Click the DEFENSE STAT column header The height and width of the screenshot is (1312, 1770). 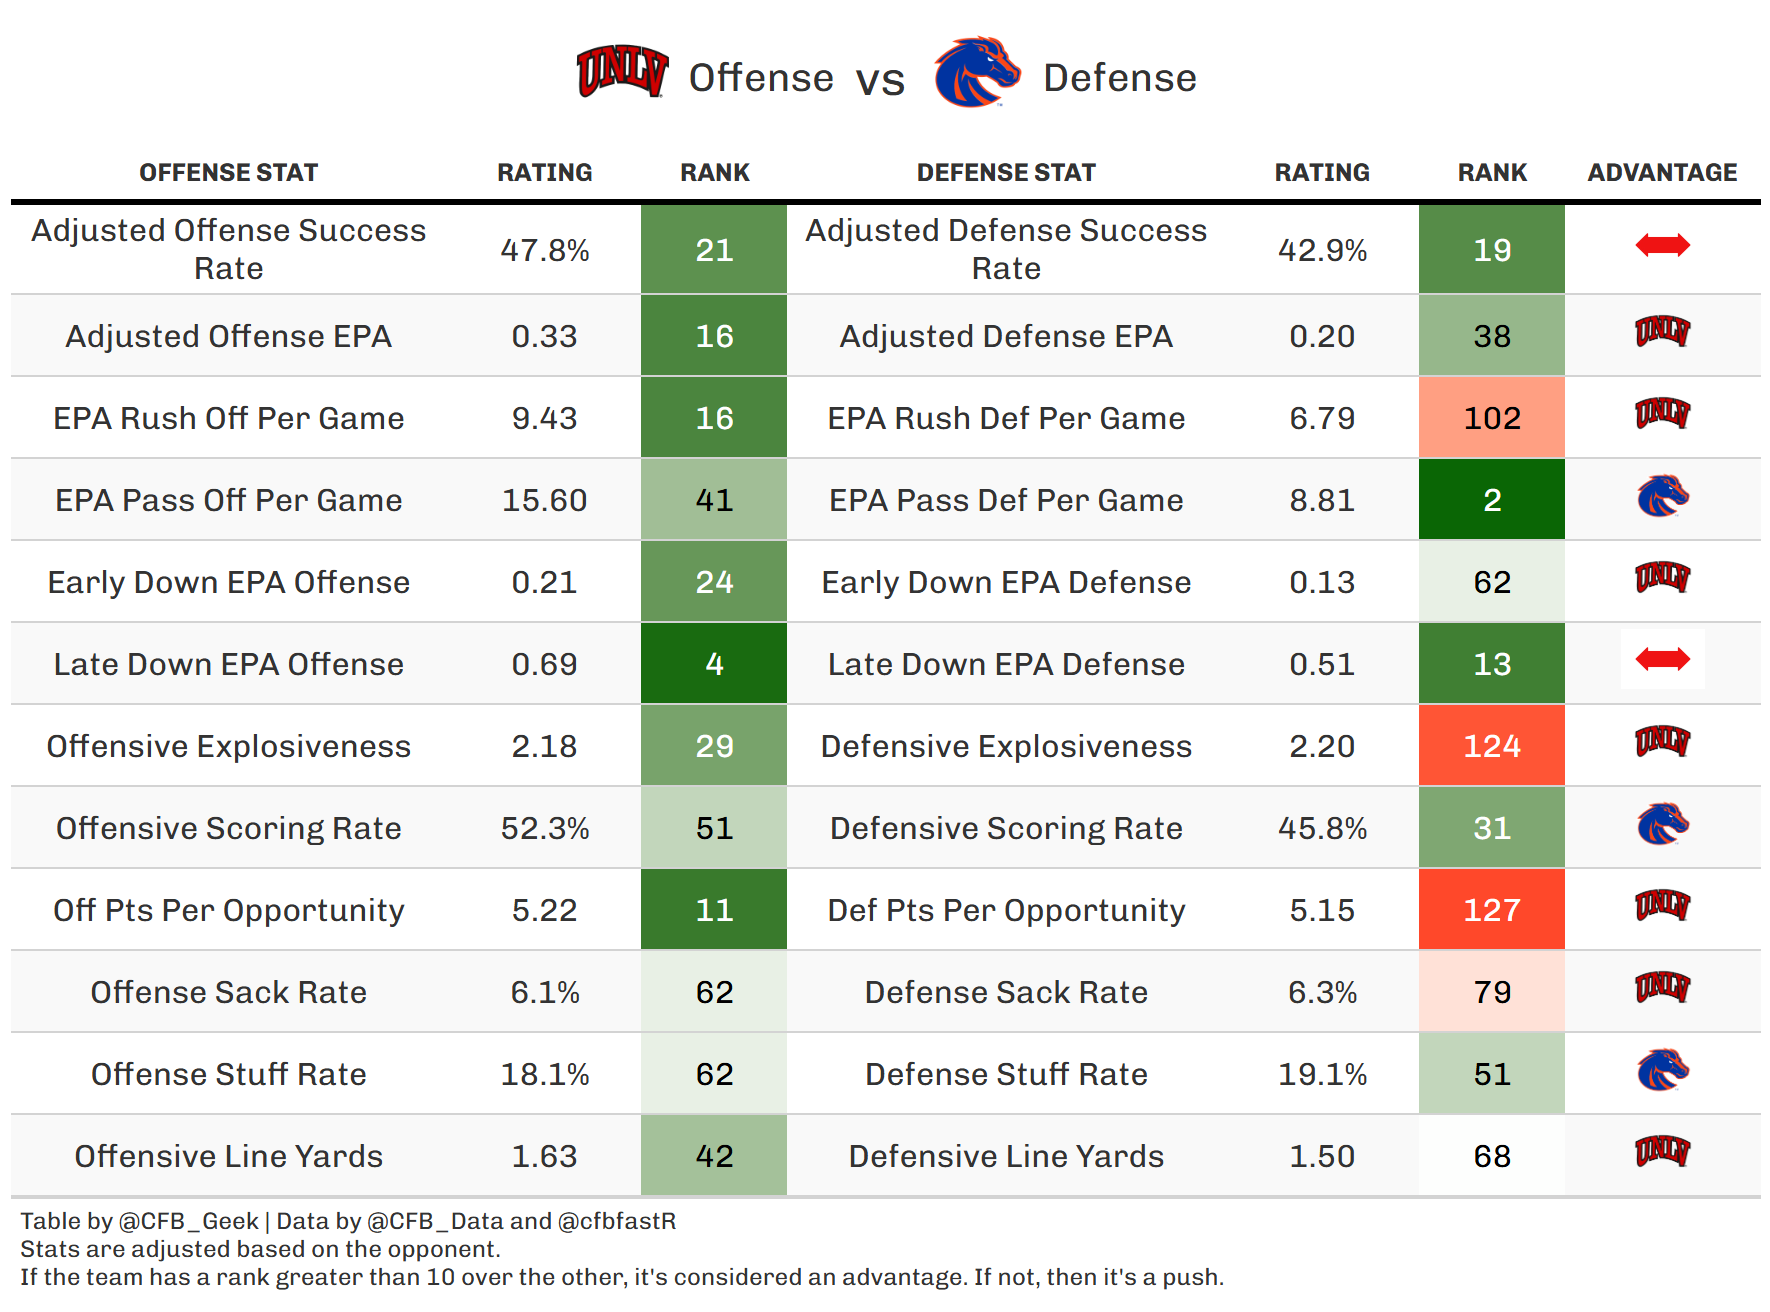tap(1006, 173)
